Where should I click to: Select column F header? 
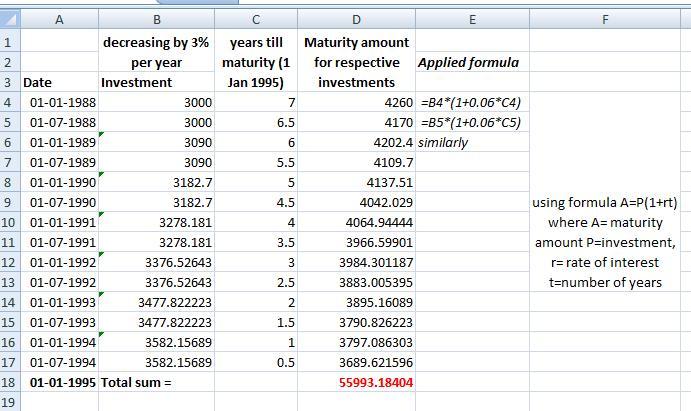tap(605, 20)
